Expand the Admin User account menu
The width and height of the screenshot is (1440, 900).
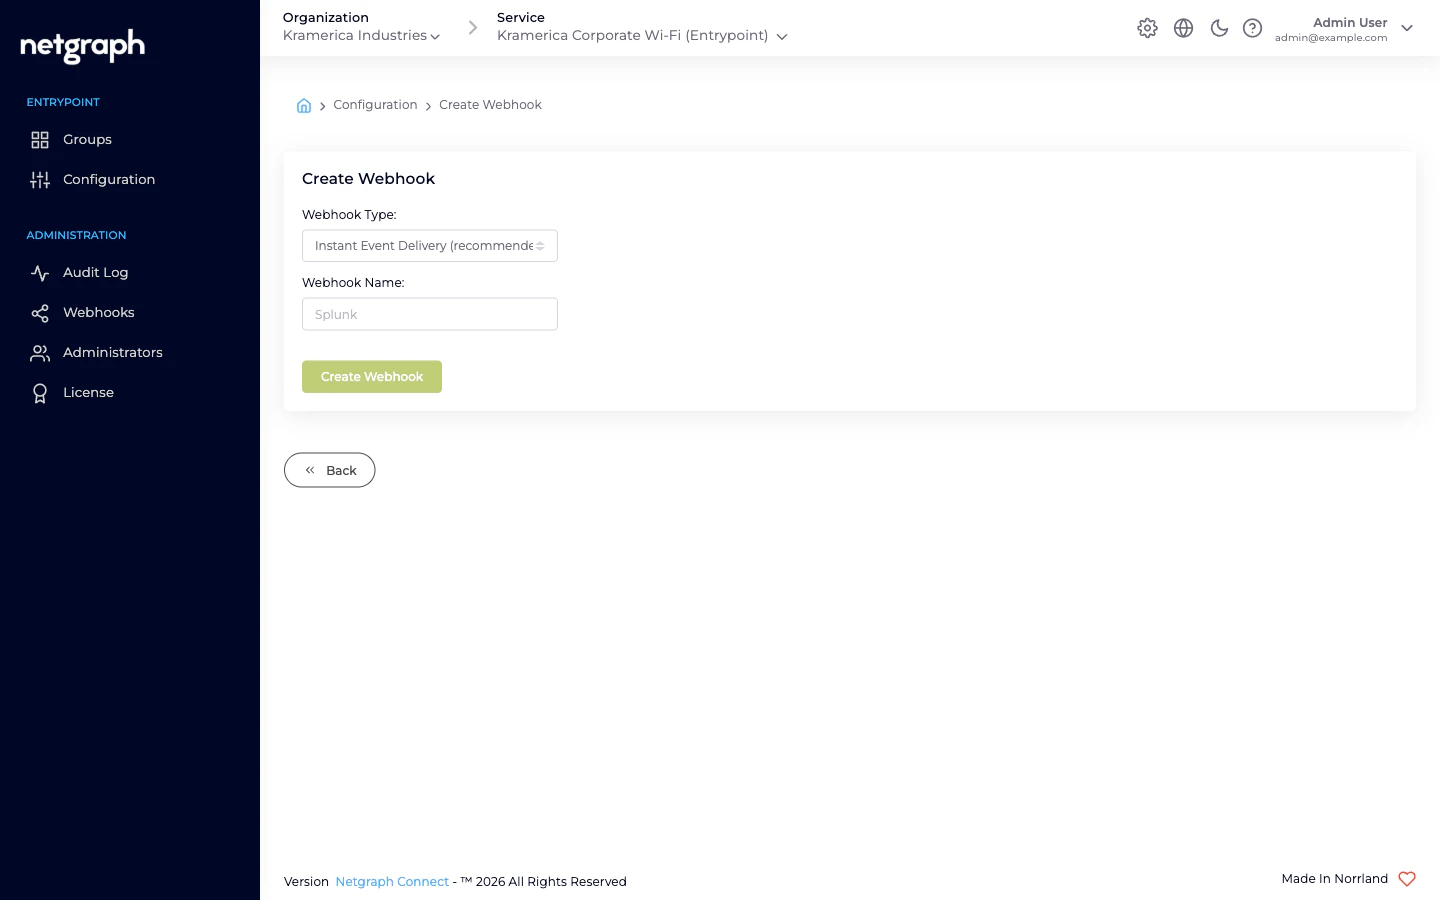[1407, 28]
